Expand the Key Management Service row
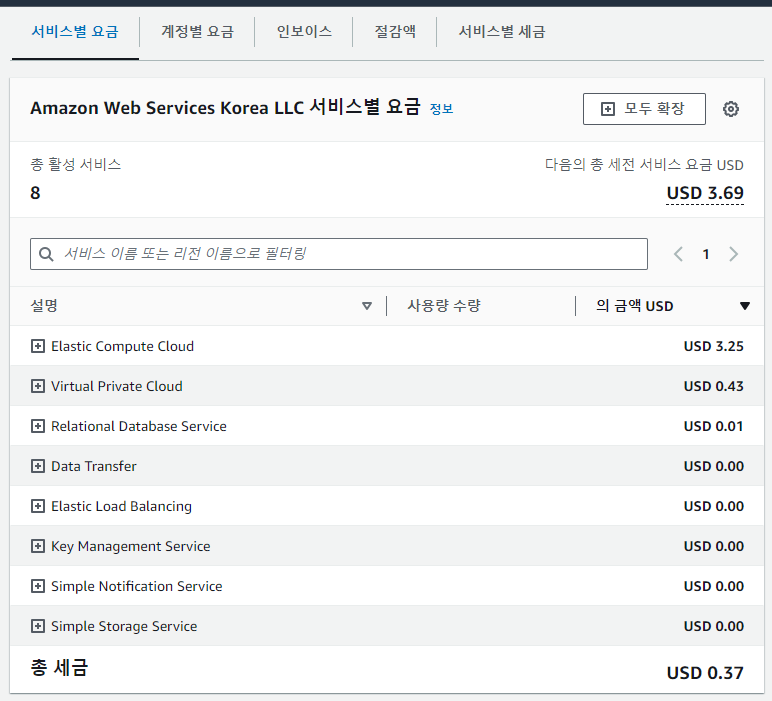Image resolution: width=772 pixels, height=701 pixels. 38,546
